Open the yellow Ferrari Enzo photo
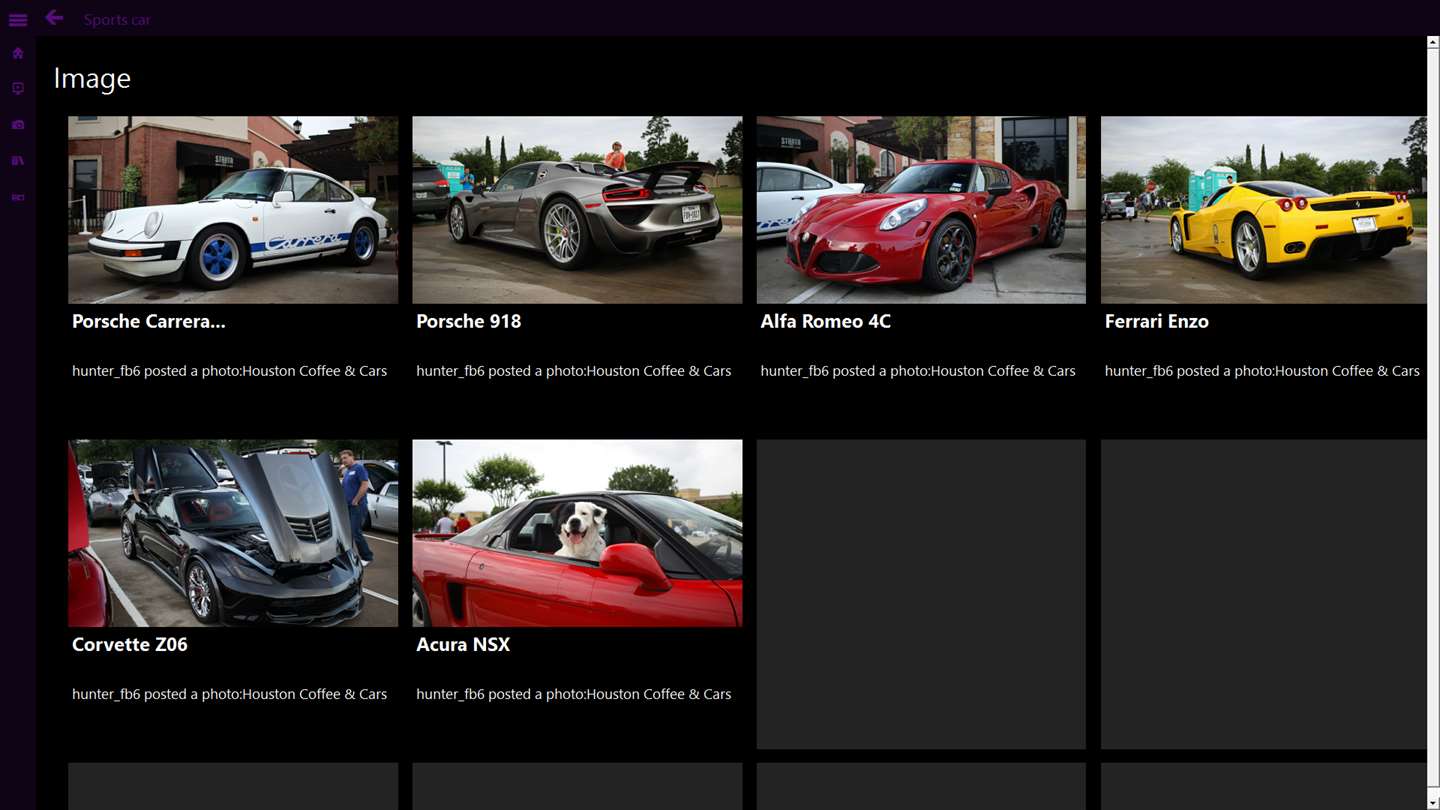 (x=1264, y=210)
